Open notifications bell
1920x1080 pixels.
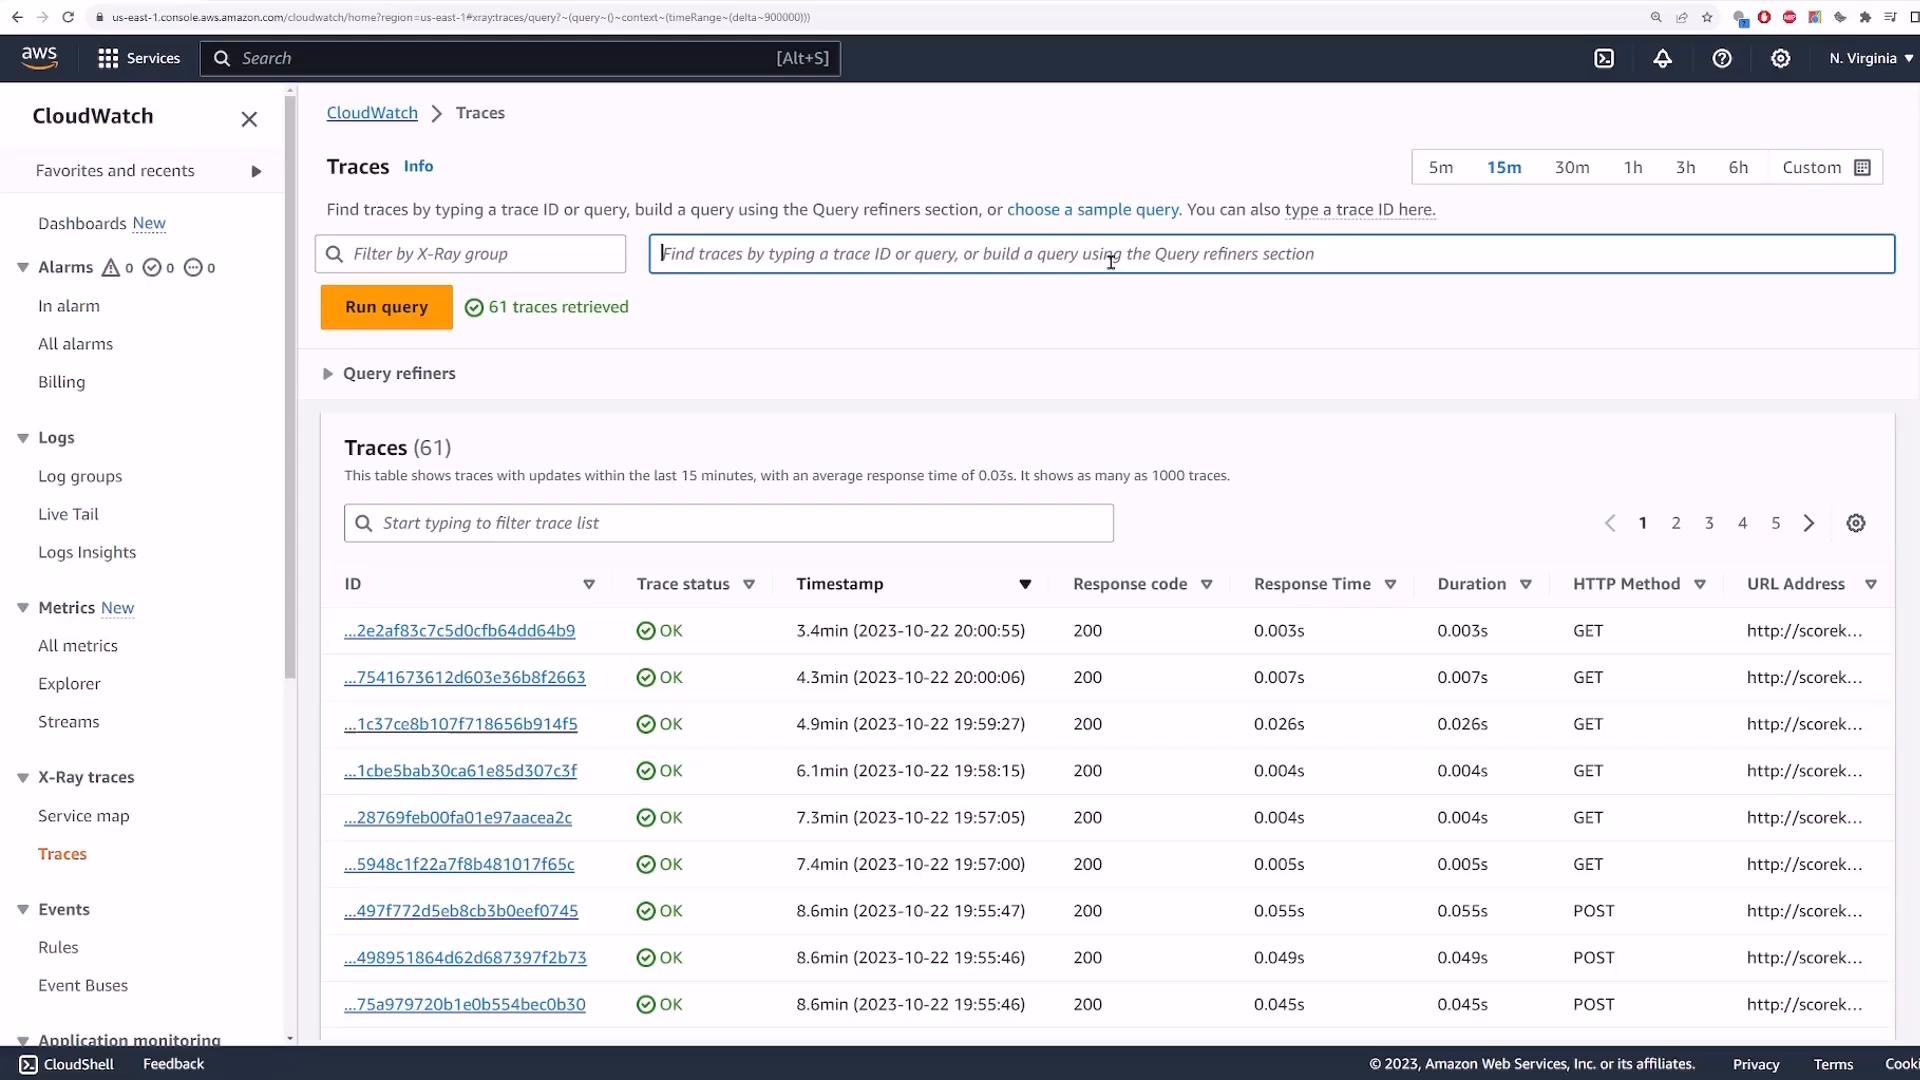1662,58
